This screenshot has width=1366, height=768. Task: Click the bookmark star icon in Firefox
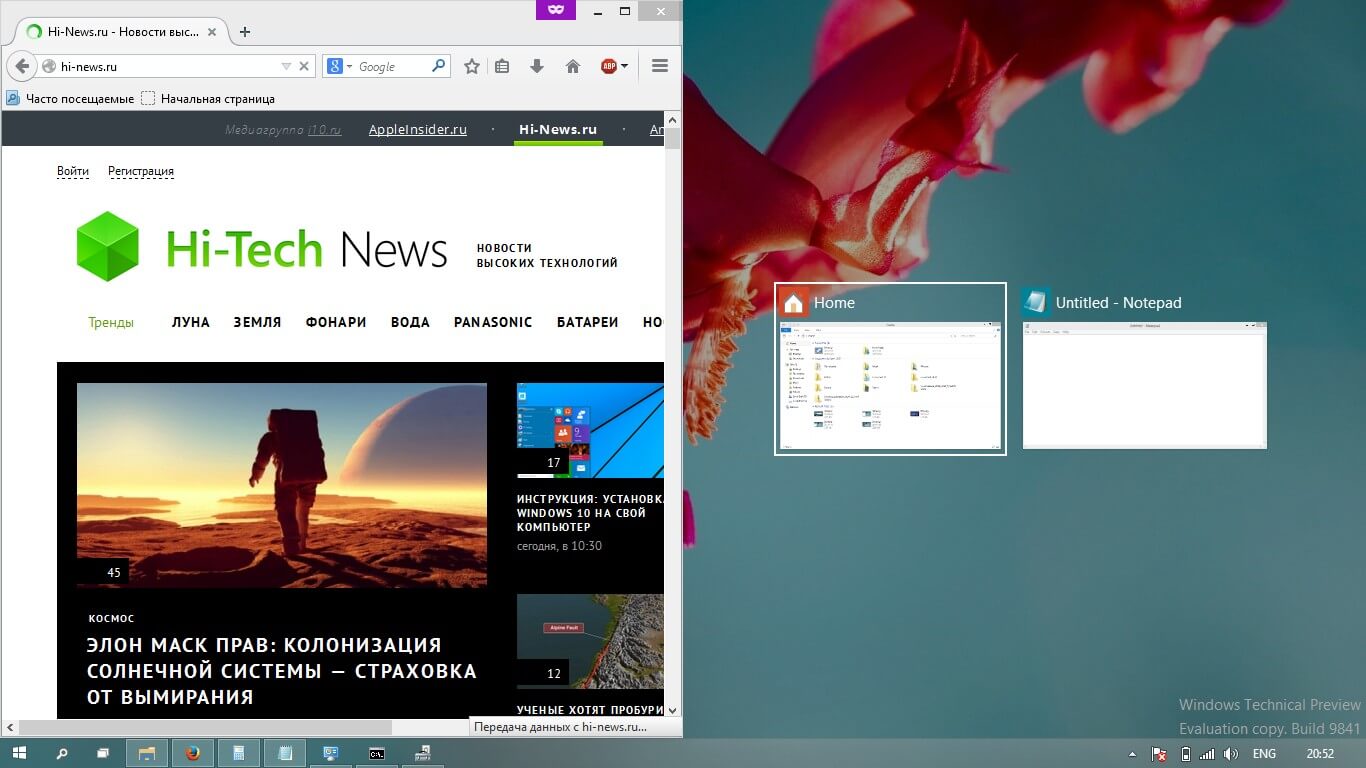[472, 67]
